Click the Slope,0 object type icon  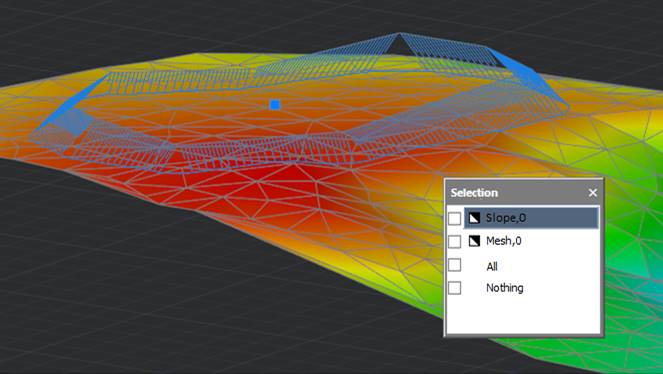pos(474,218)
